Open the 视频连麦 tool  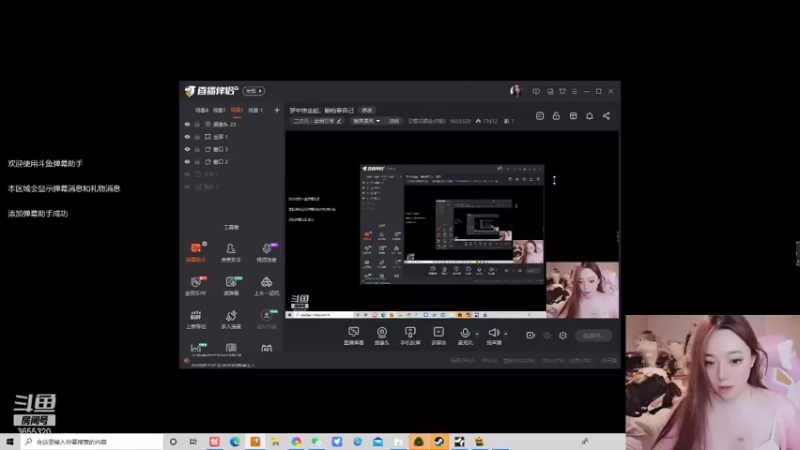[266, 253]
